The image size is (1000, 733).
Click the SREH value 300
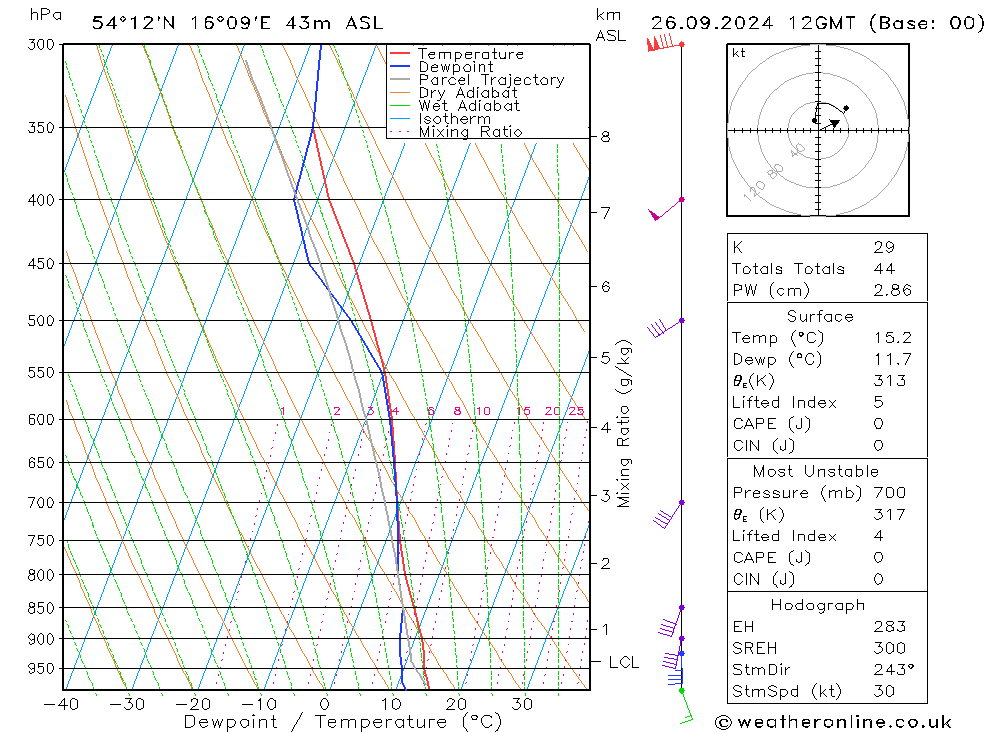tap(890, 648)
